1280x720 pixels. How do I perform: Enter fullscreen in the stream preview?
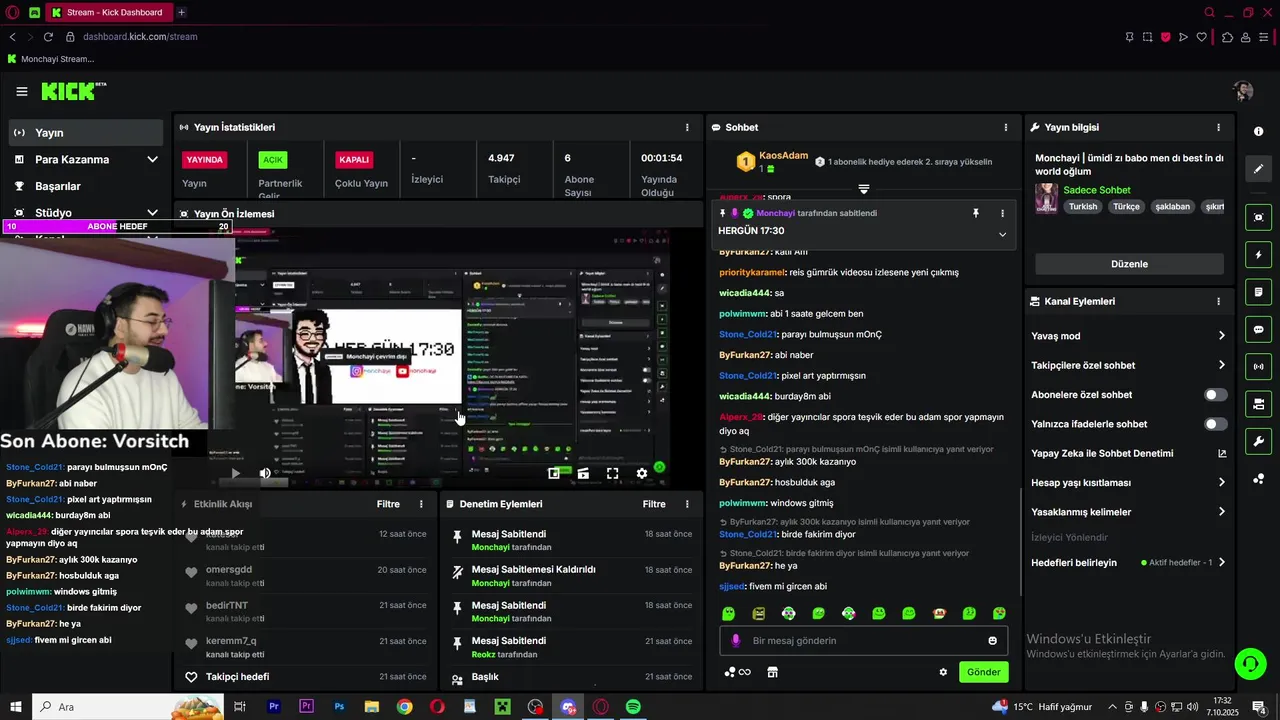coord(612,473)
